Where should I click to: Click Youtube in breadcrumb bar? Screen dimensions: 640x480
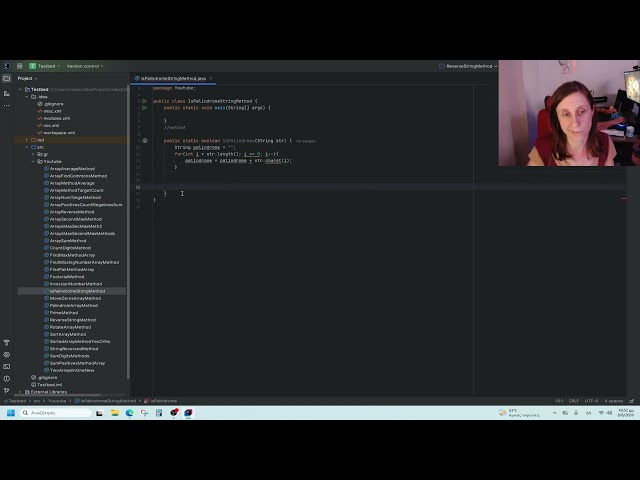57,401
